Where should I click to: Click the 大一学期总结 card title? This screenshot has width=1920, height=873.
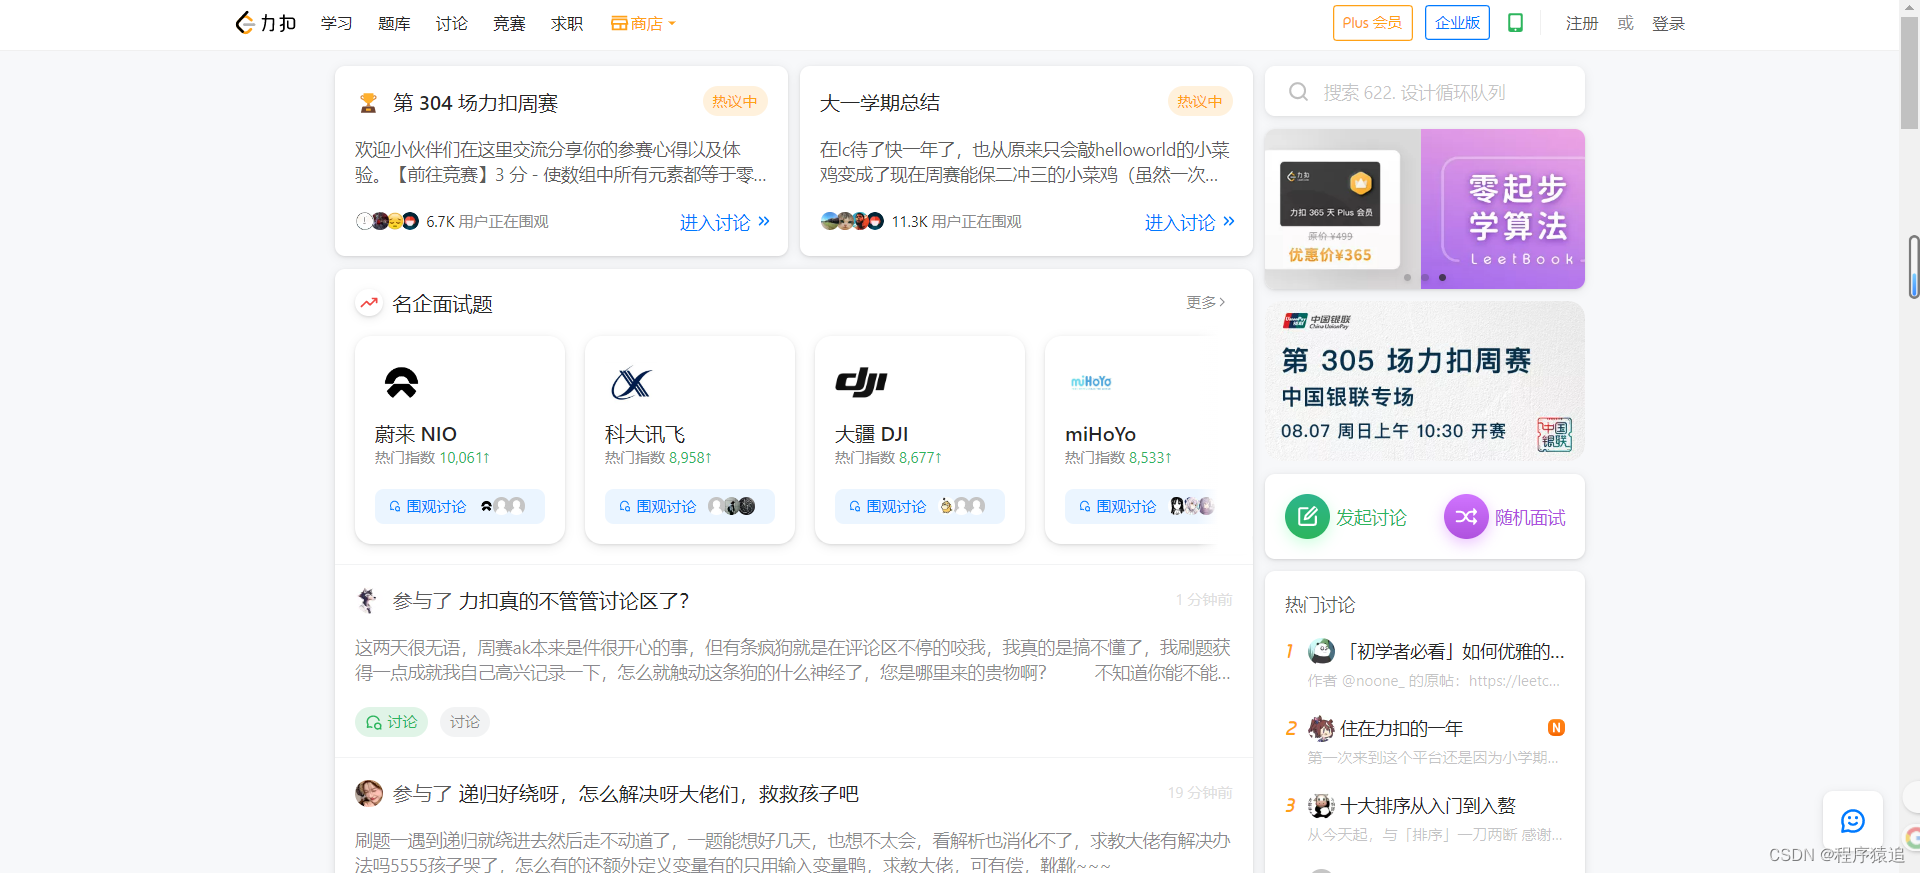click(x=879, y=103)
